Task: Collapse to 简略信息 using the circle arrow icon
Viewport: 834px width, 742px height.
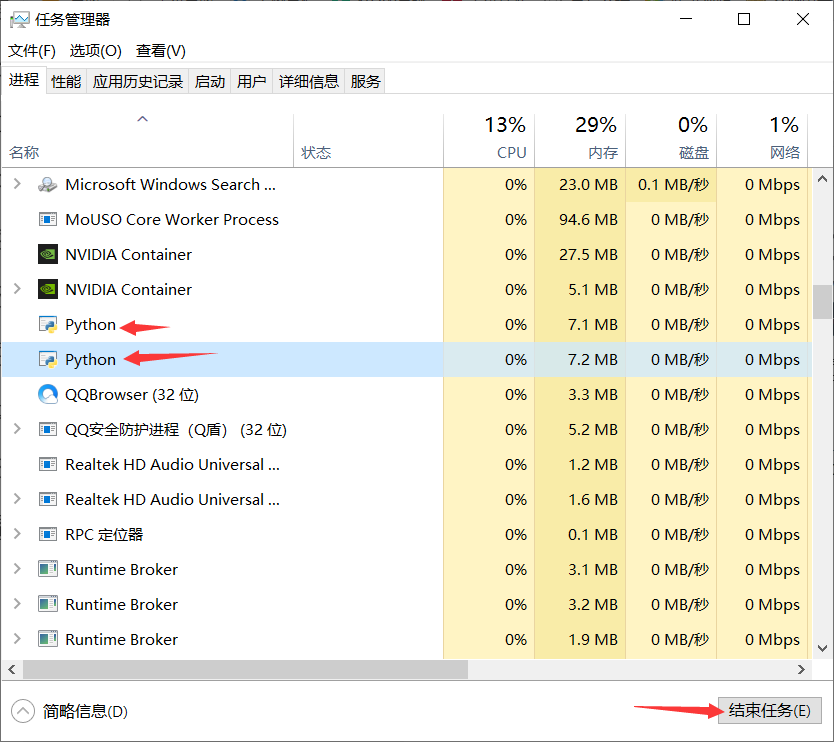Action: [x=22, y=711]
